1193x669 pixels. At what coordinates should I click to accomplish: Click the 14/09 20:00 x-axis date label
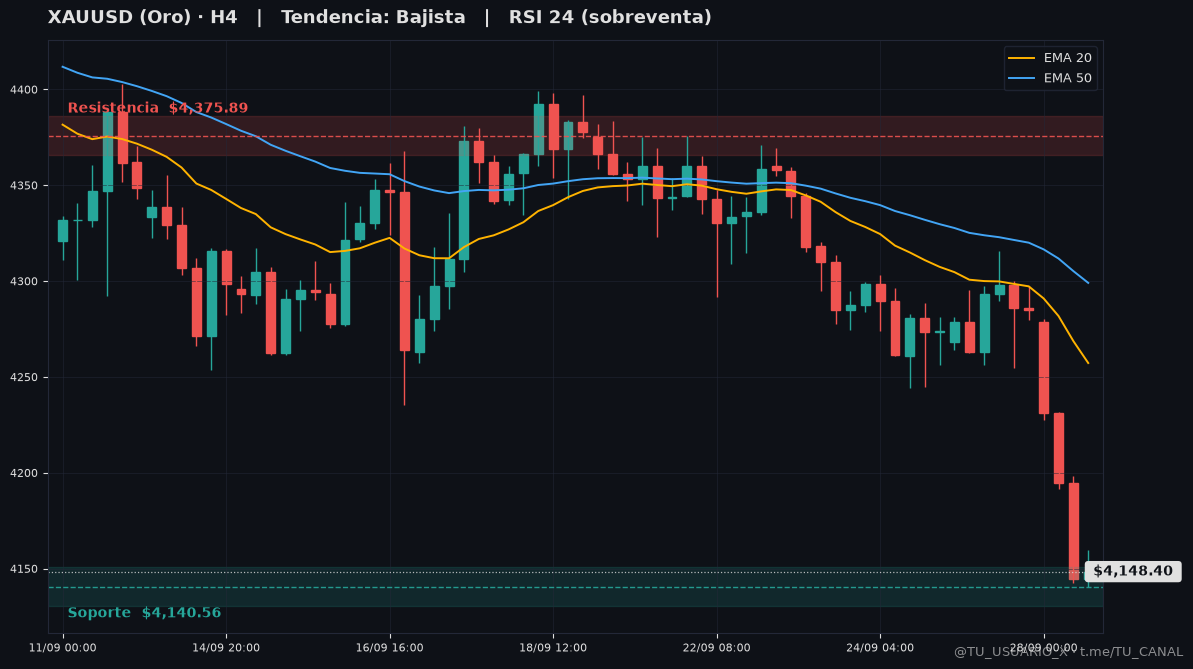pyautogui.click(x=226, y=648)
